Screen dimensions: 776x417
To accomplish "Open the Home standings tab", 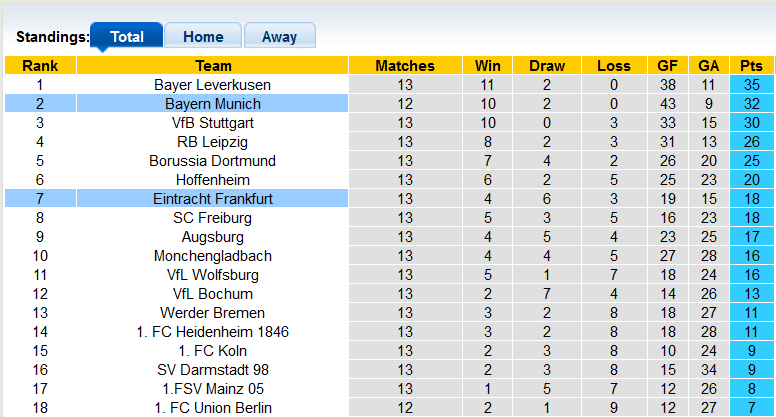I will [203, 37].
